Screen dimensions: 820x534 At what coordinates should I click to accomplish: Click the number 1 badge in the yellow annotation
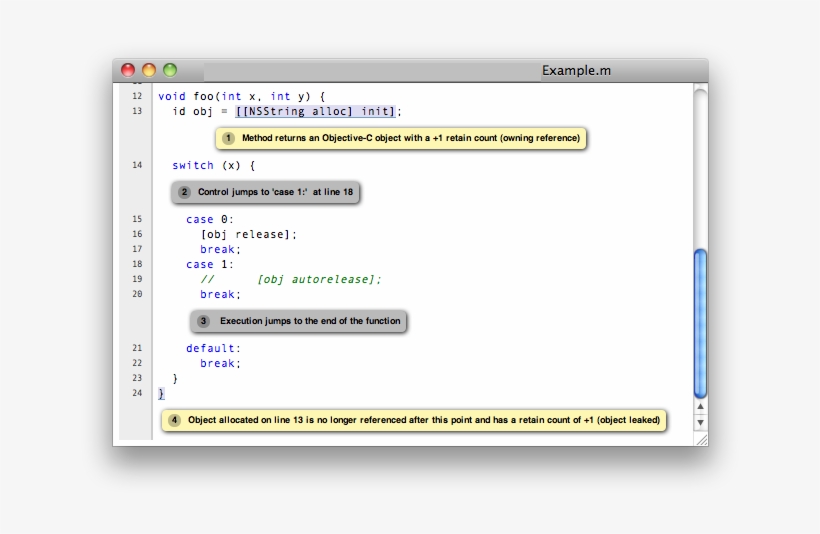click(x=229, y=138)
